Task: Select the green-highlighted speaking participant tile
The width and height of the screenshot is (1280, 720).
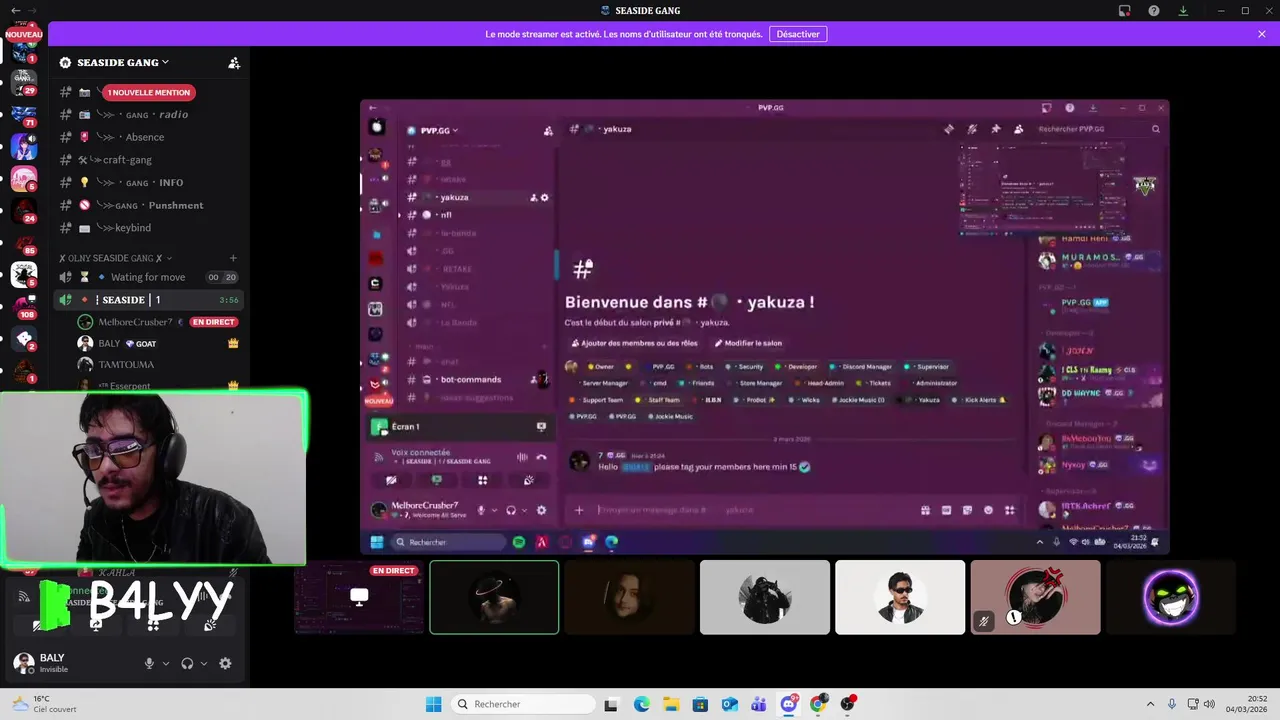Action: pos(494,597)
